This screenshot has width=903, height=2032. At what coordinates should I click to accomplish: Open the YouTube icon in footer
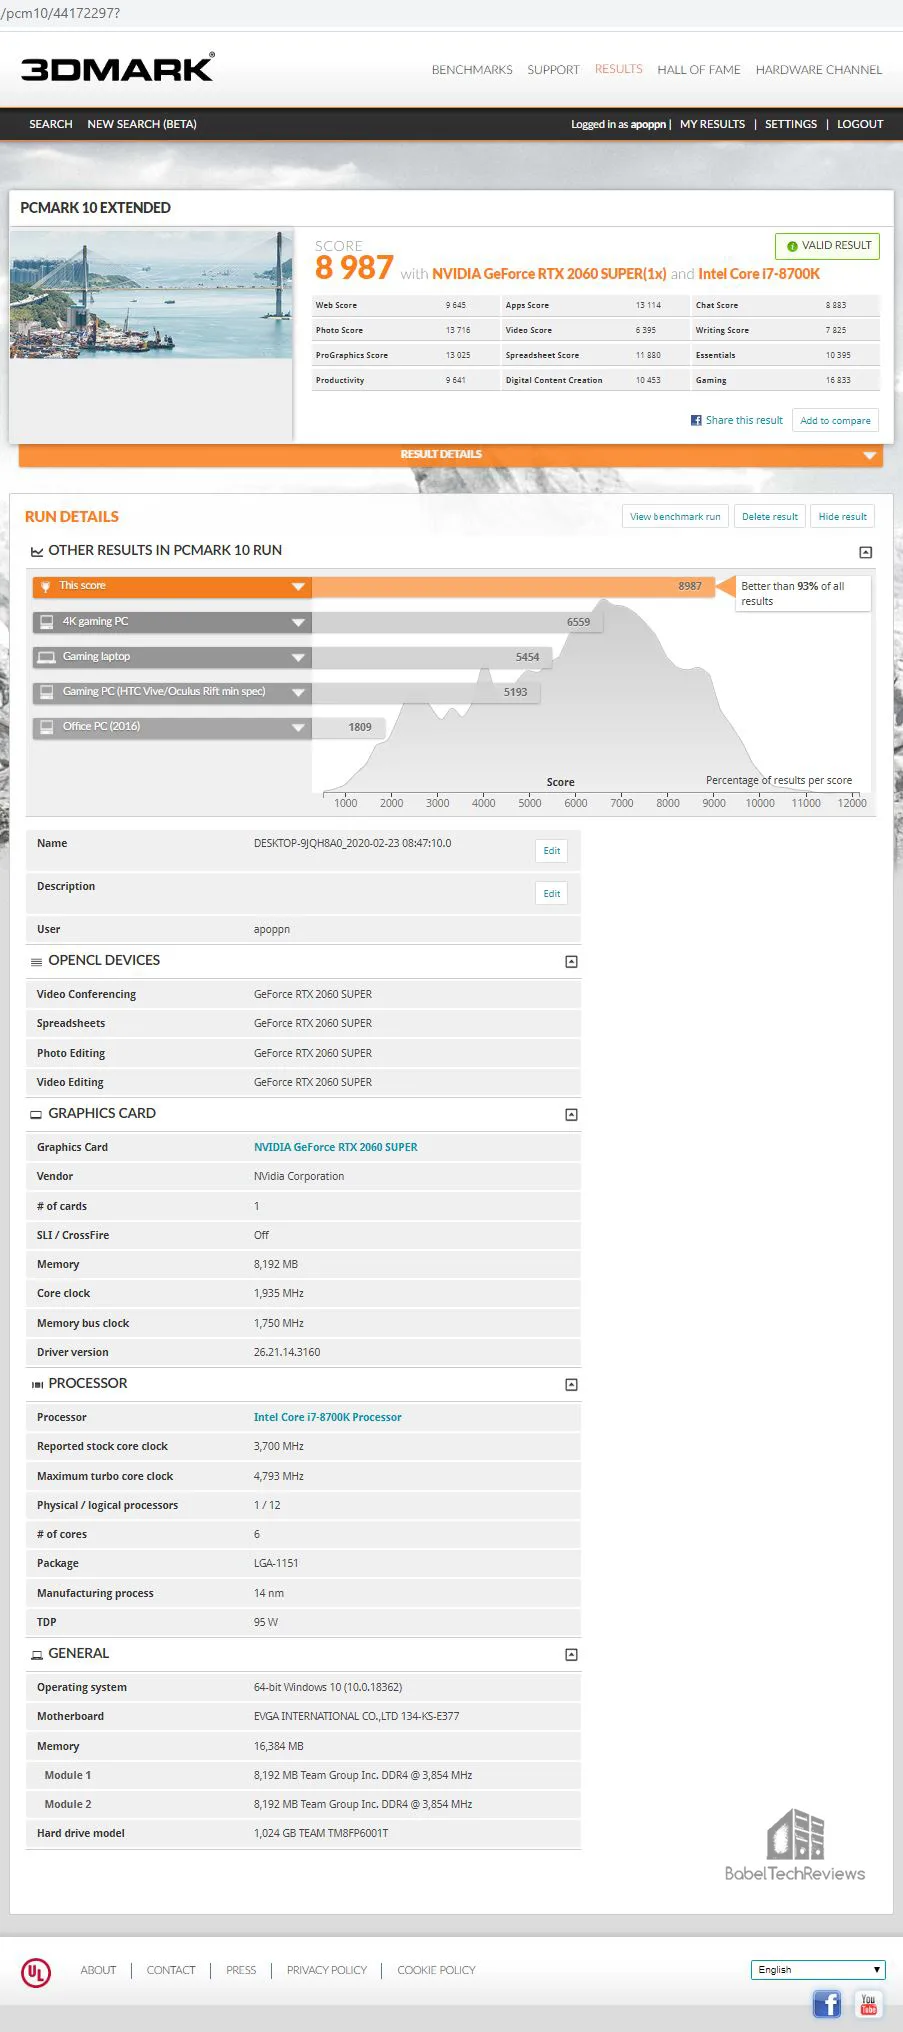click(x=868, y=2003)
